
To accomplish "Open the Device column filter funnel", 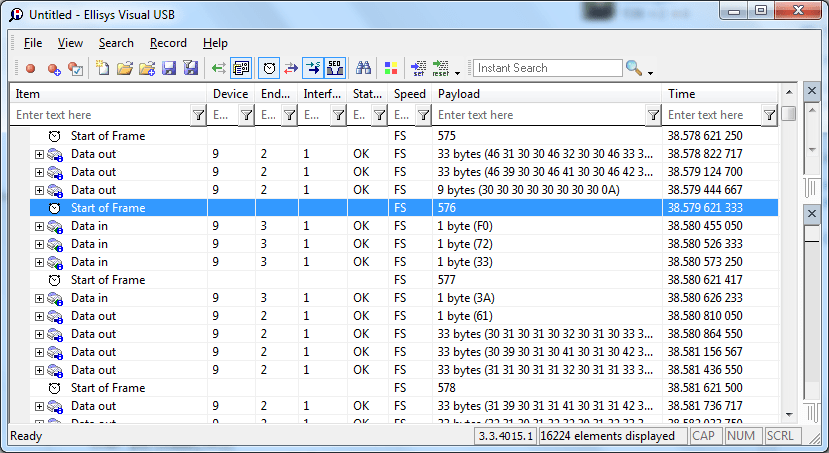I will (x=246, y=115).
